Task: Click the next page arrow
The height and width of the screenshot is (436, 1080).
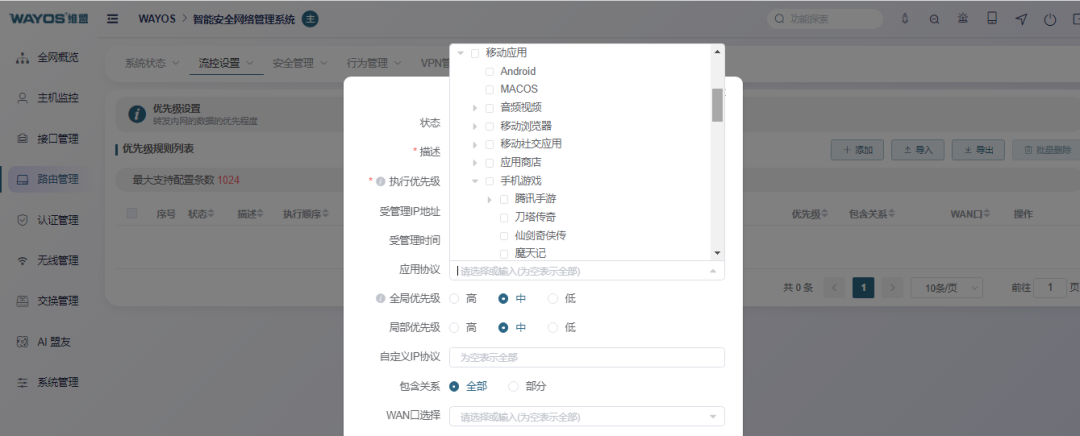Action: coord(893,287)
